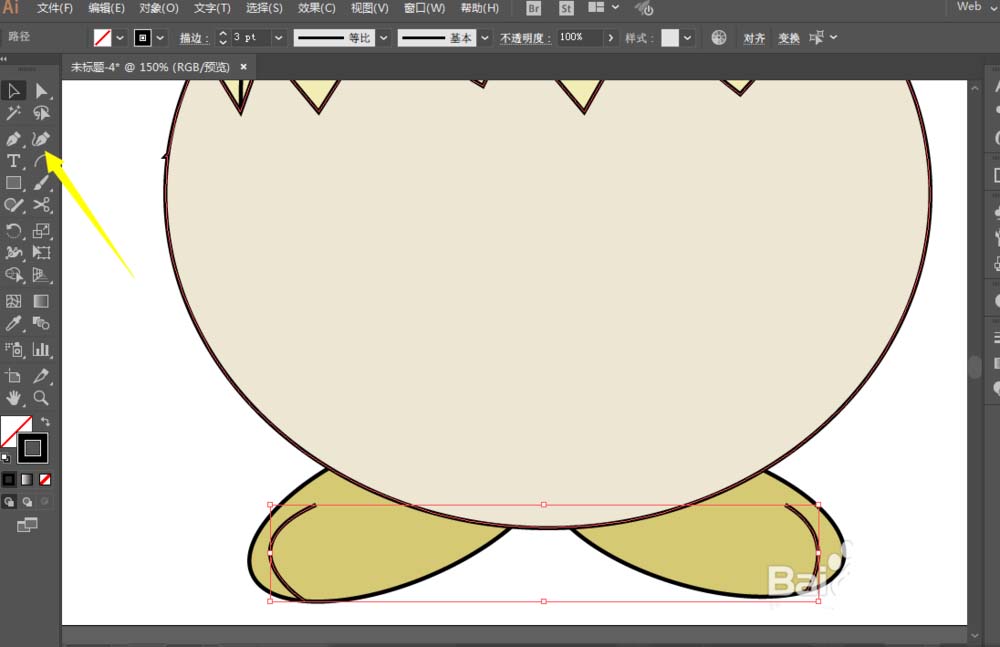Open the 不透明度 transparency panel link
The height and width of the screenshot is (647, 1000).
tap(526, 38)
